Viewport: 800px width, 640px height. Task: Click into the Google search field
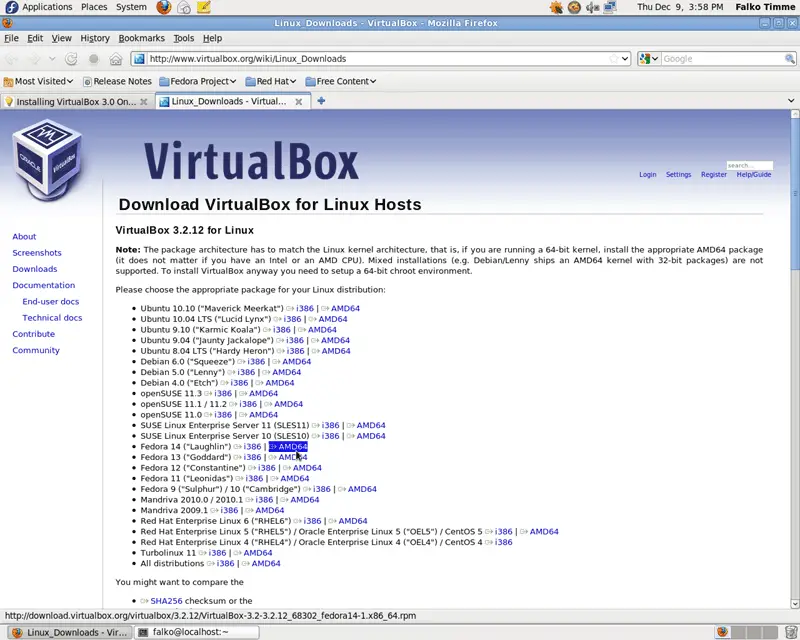pyautogui.click(x=722, y=59)
